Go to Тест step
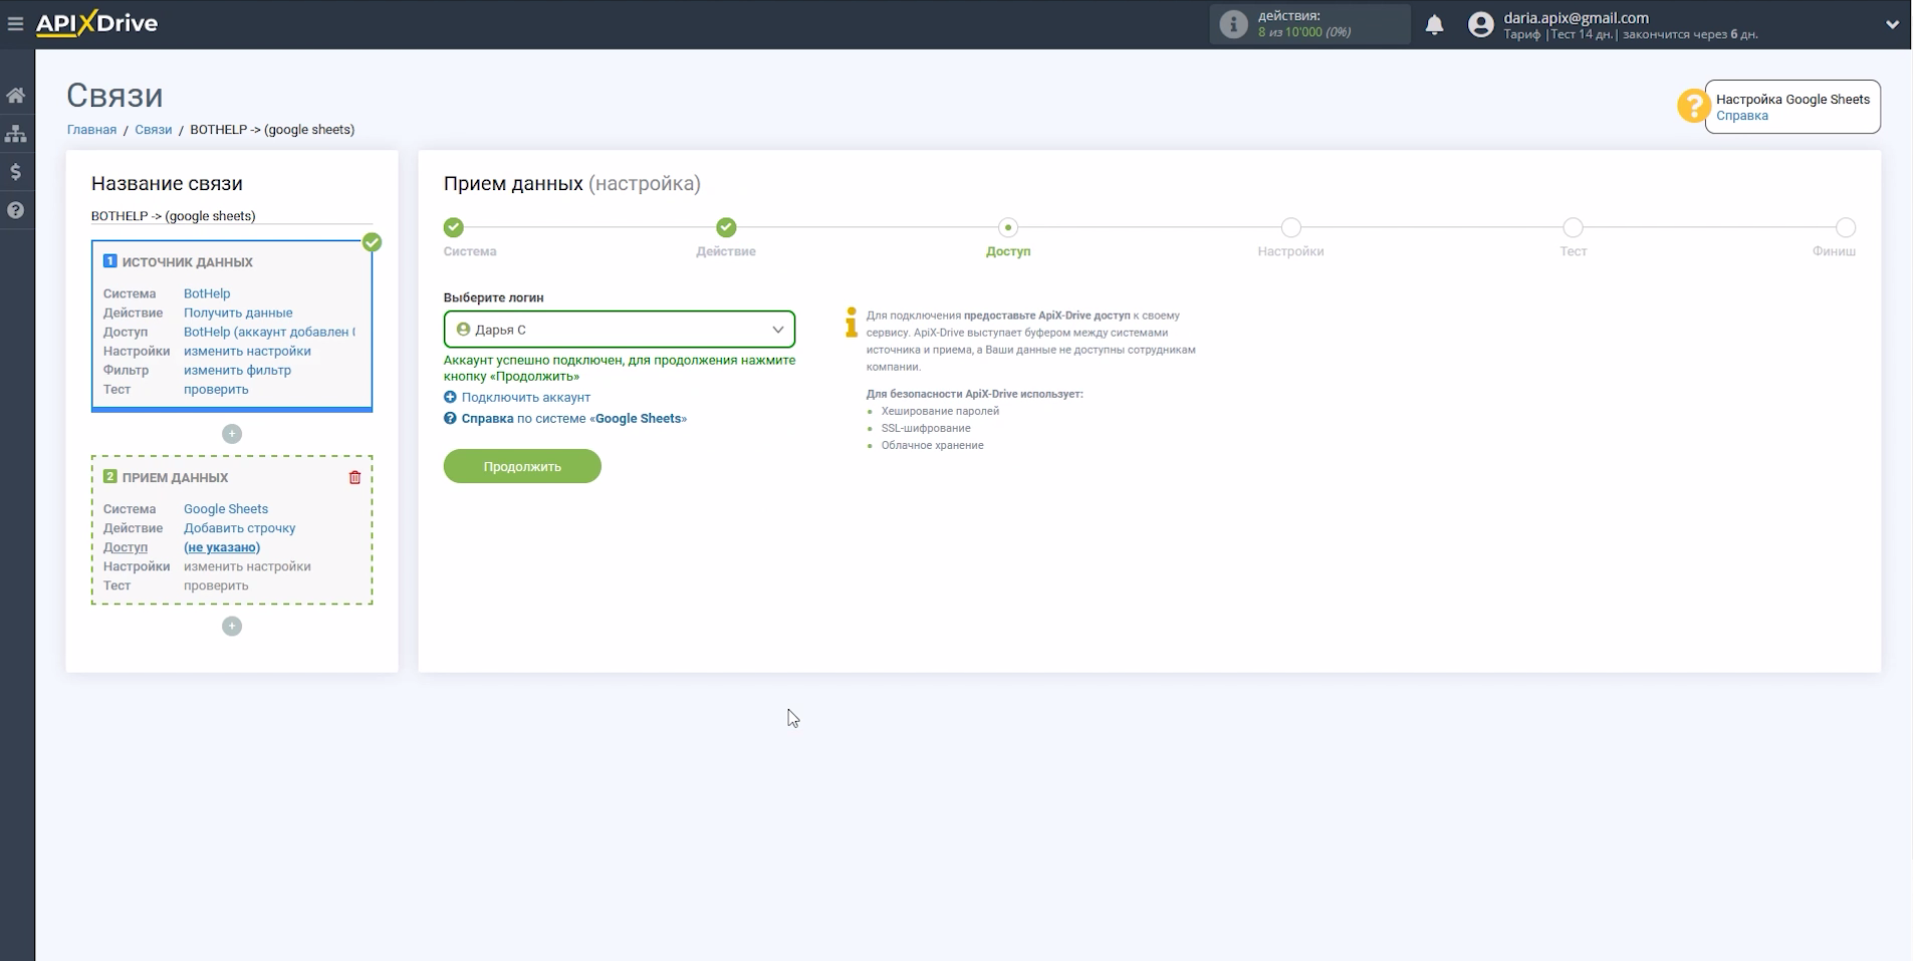 point(1573,228)
